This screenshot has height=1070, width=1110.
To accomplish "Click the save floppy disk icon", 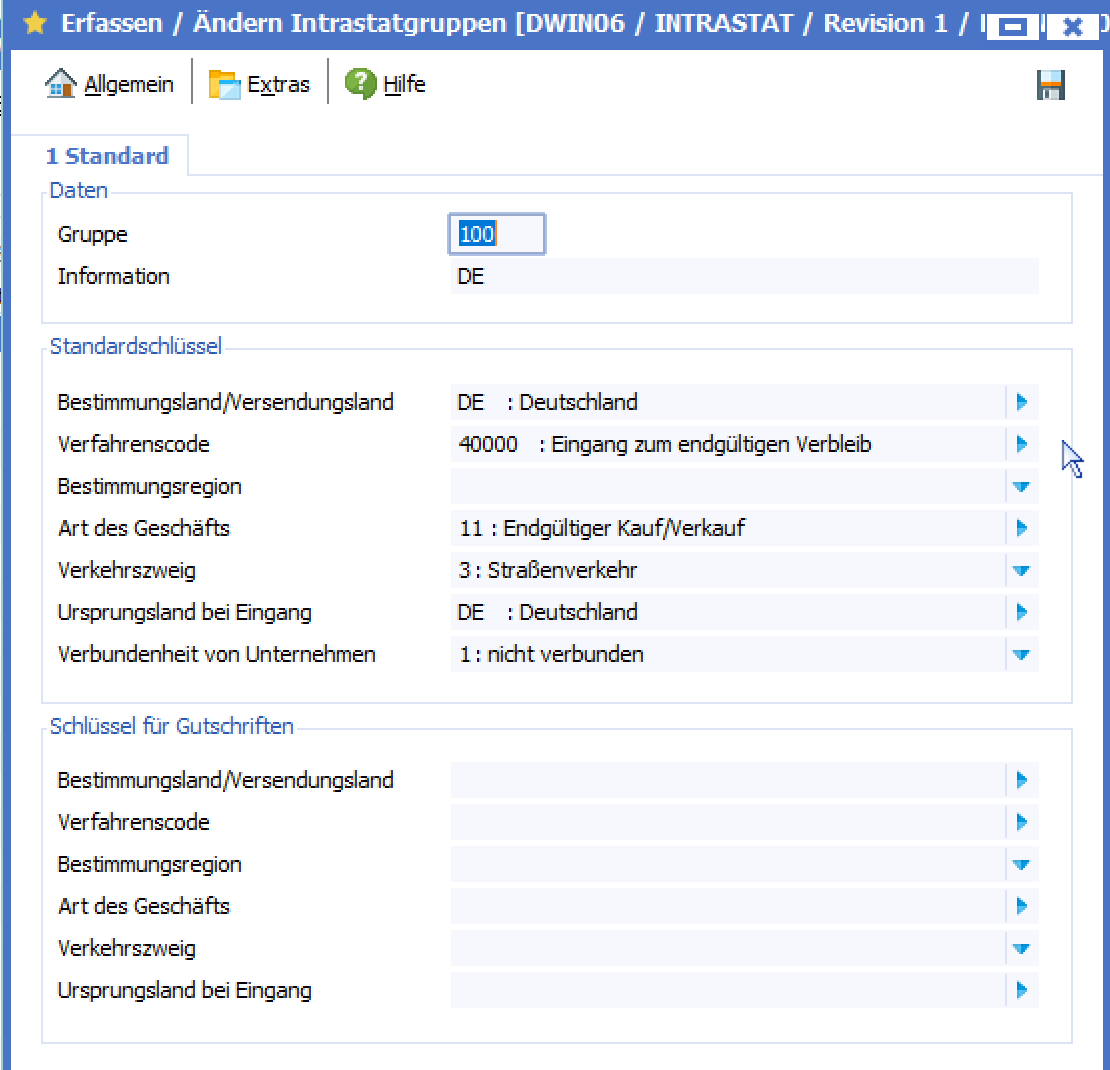I will 1051,85.
